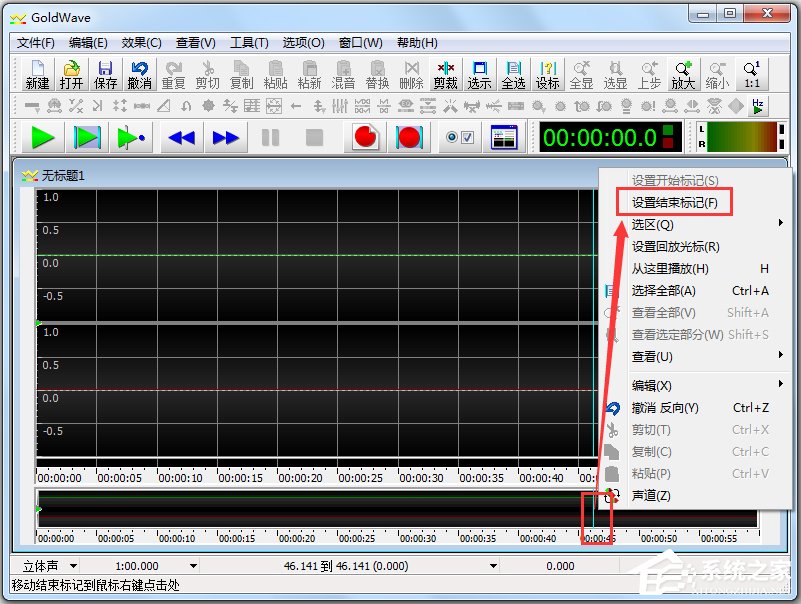This screenshot has width=801, height=604.
Task: Click the 剪裁 (Trim) toolbar icon
Action: (445, 75)
